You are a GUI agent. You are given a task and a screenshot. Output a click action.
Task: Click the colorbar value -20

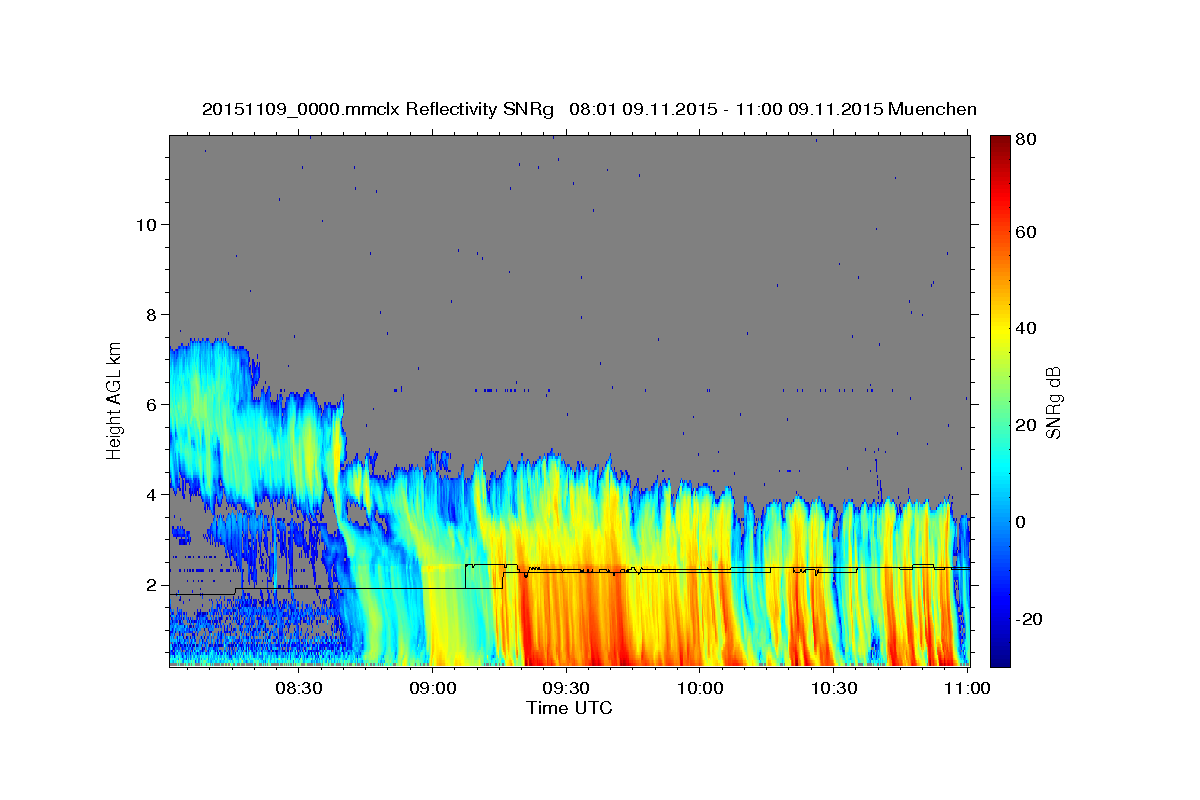1028,619
